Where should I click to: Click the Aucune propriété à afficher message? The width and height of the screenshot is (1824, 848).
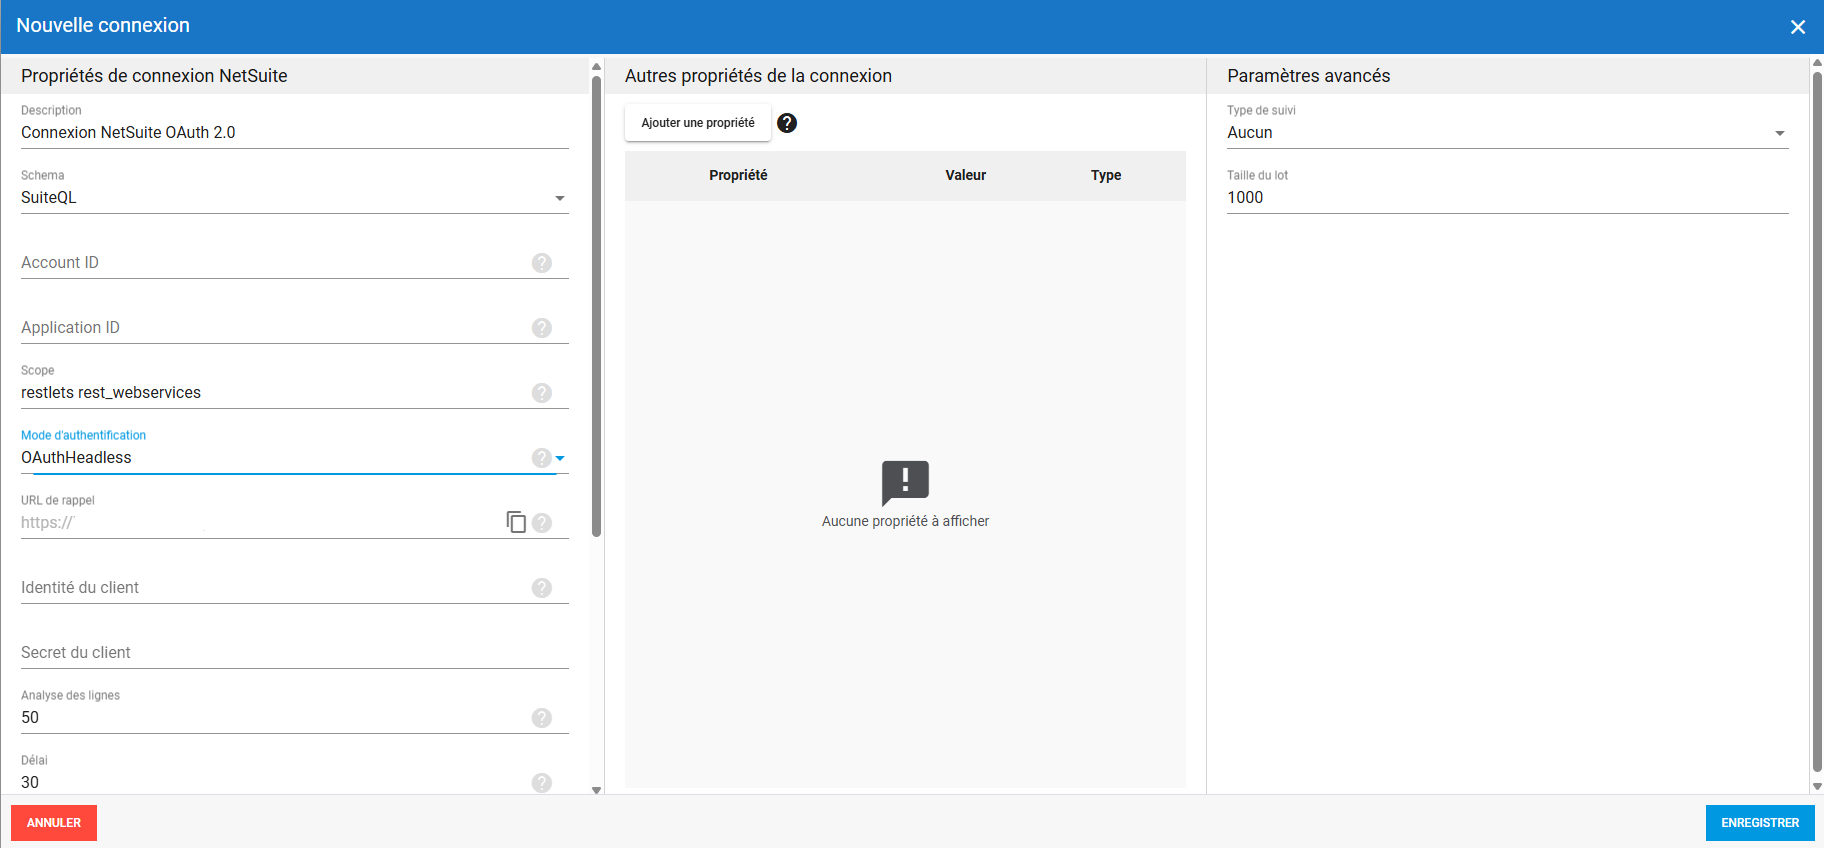[x=905, y=521]
